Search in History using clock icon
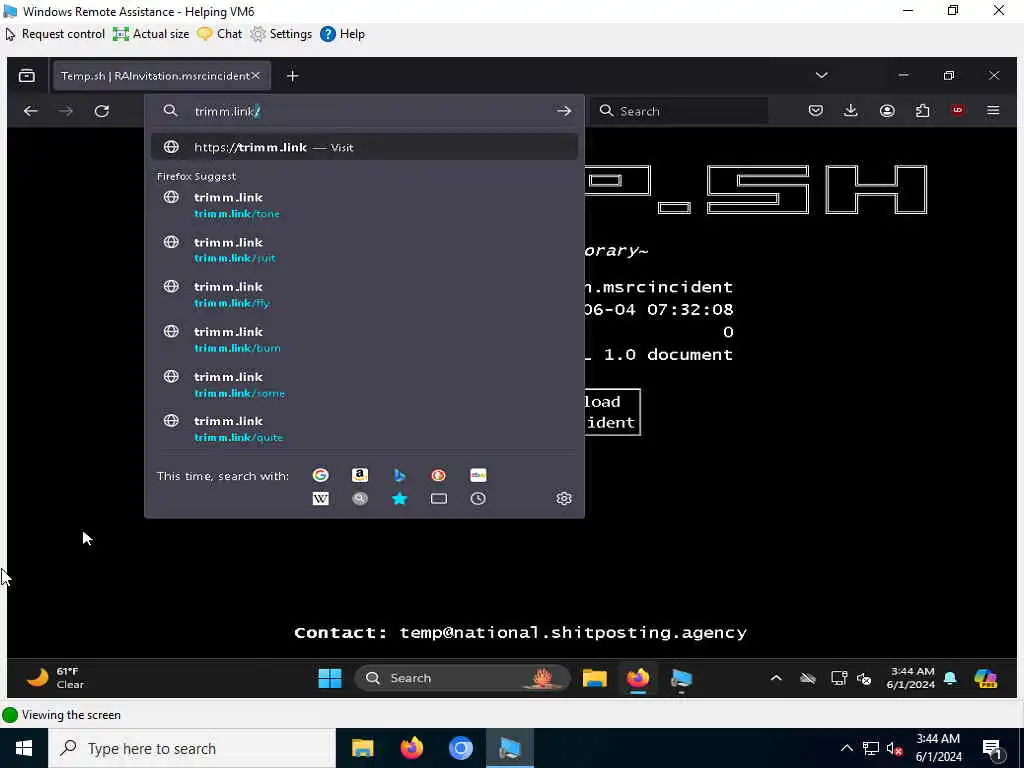The height and width of the screenshot is (768, 1024). click(x=478, y=499)
